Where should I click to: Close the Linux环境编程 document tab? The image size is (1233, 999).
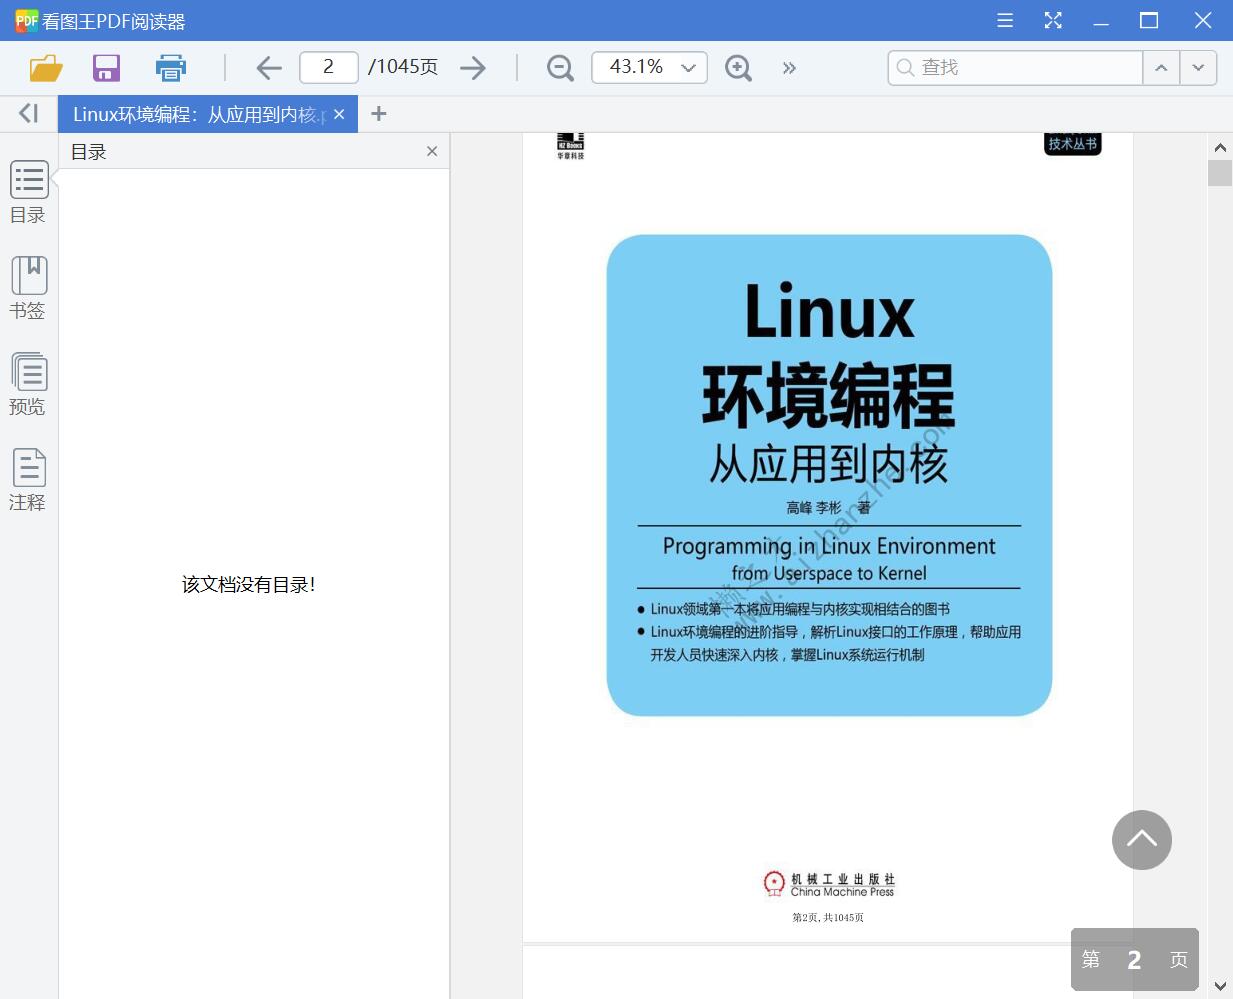tap(339, 113)
